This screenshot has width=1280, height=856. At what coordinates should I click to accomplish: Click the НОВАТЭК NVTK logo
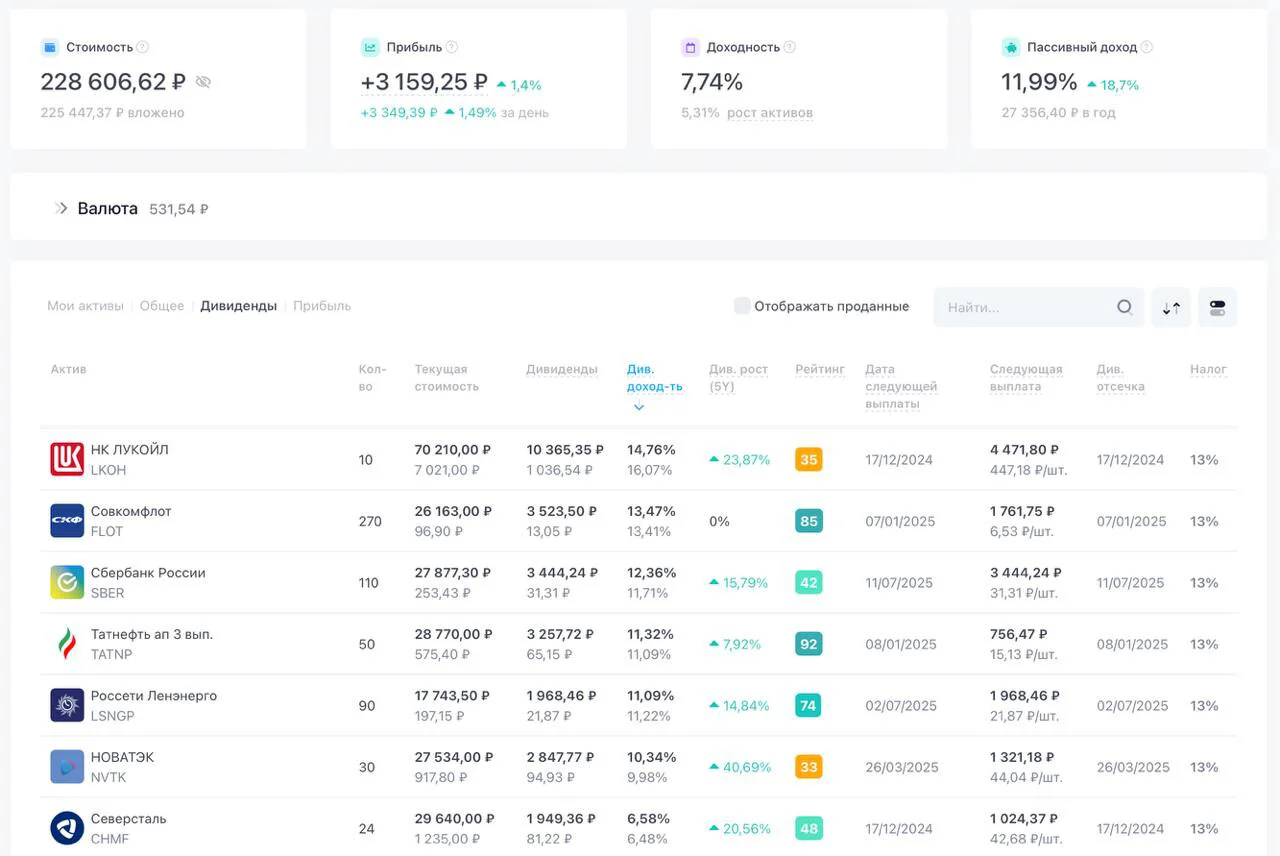point(67,767)
